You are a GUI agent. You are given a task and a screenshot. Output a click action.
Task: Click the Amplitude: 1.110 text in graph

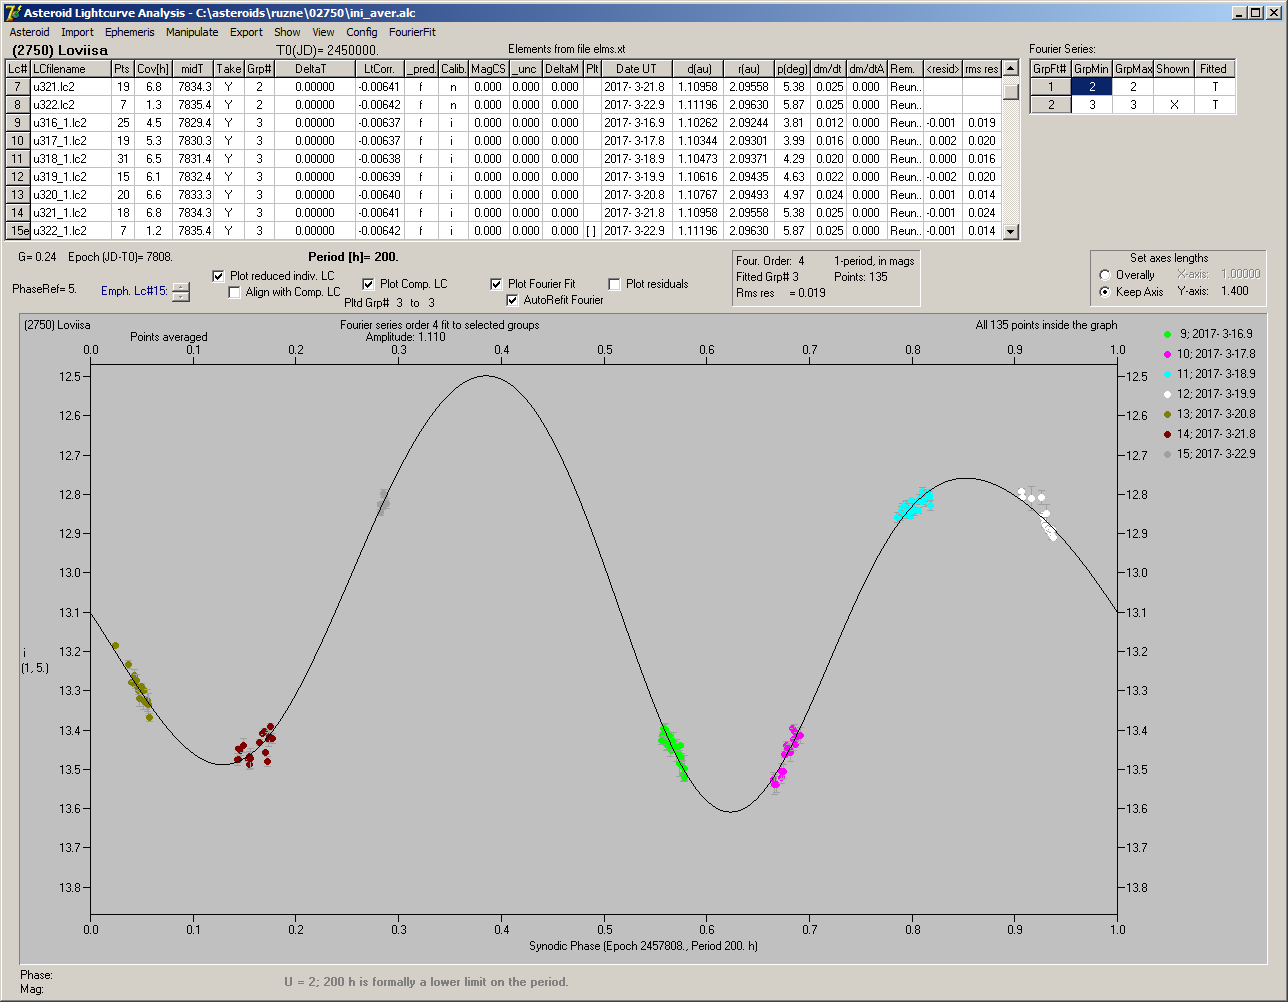405,338
